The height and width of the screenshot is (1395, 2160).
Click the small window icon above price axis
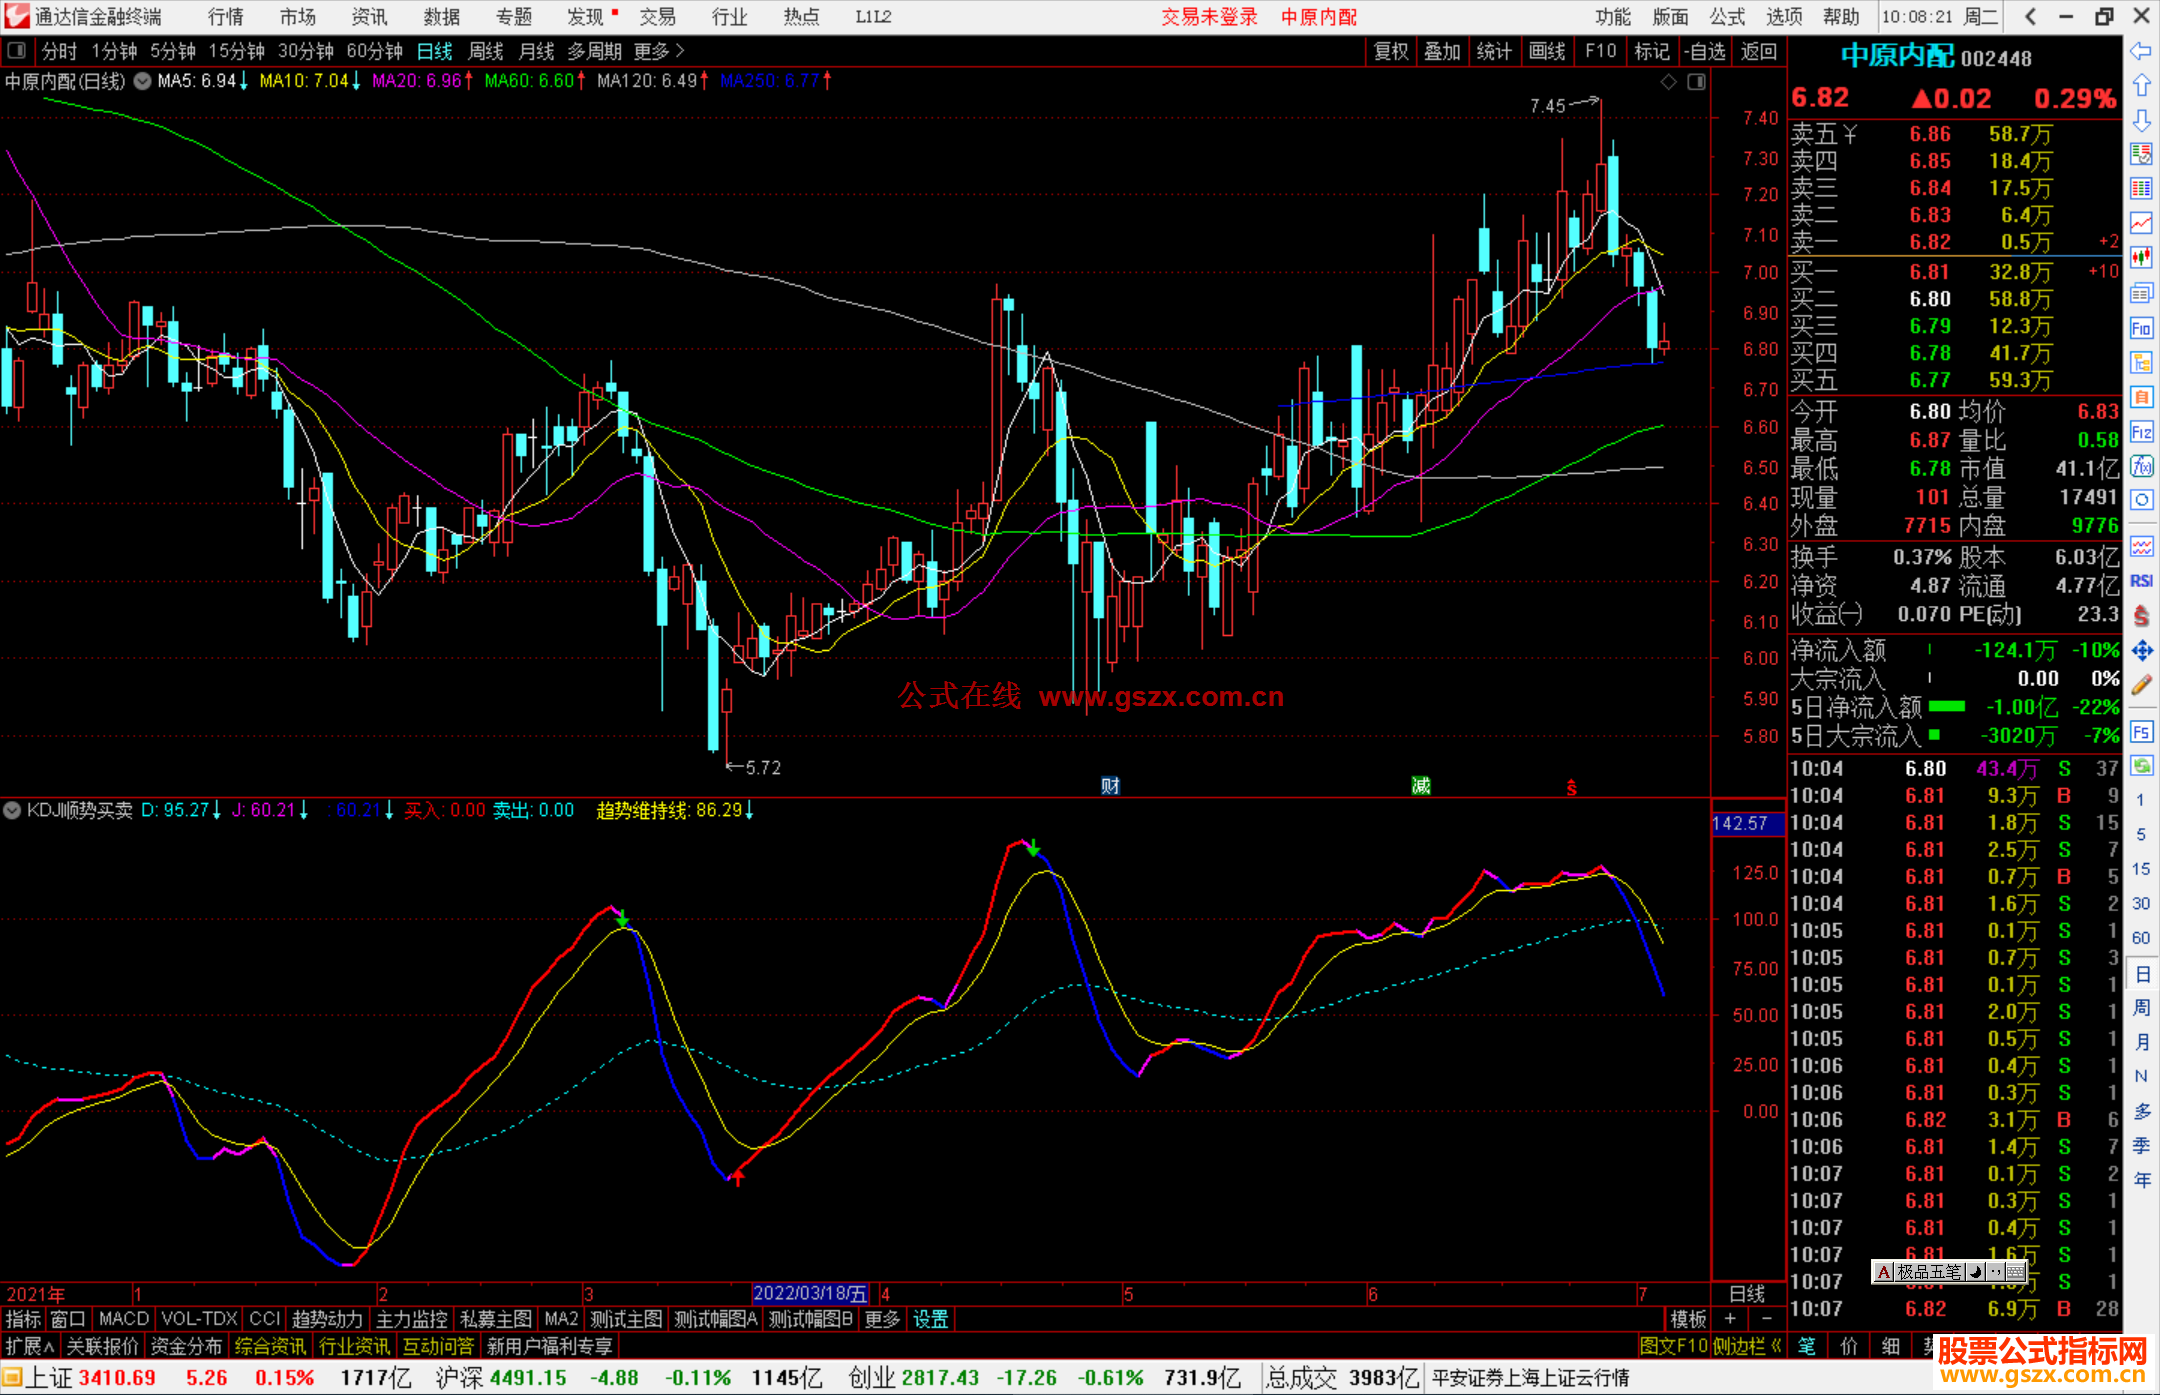(x=1697, y=82)
